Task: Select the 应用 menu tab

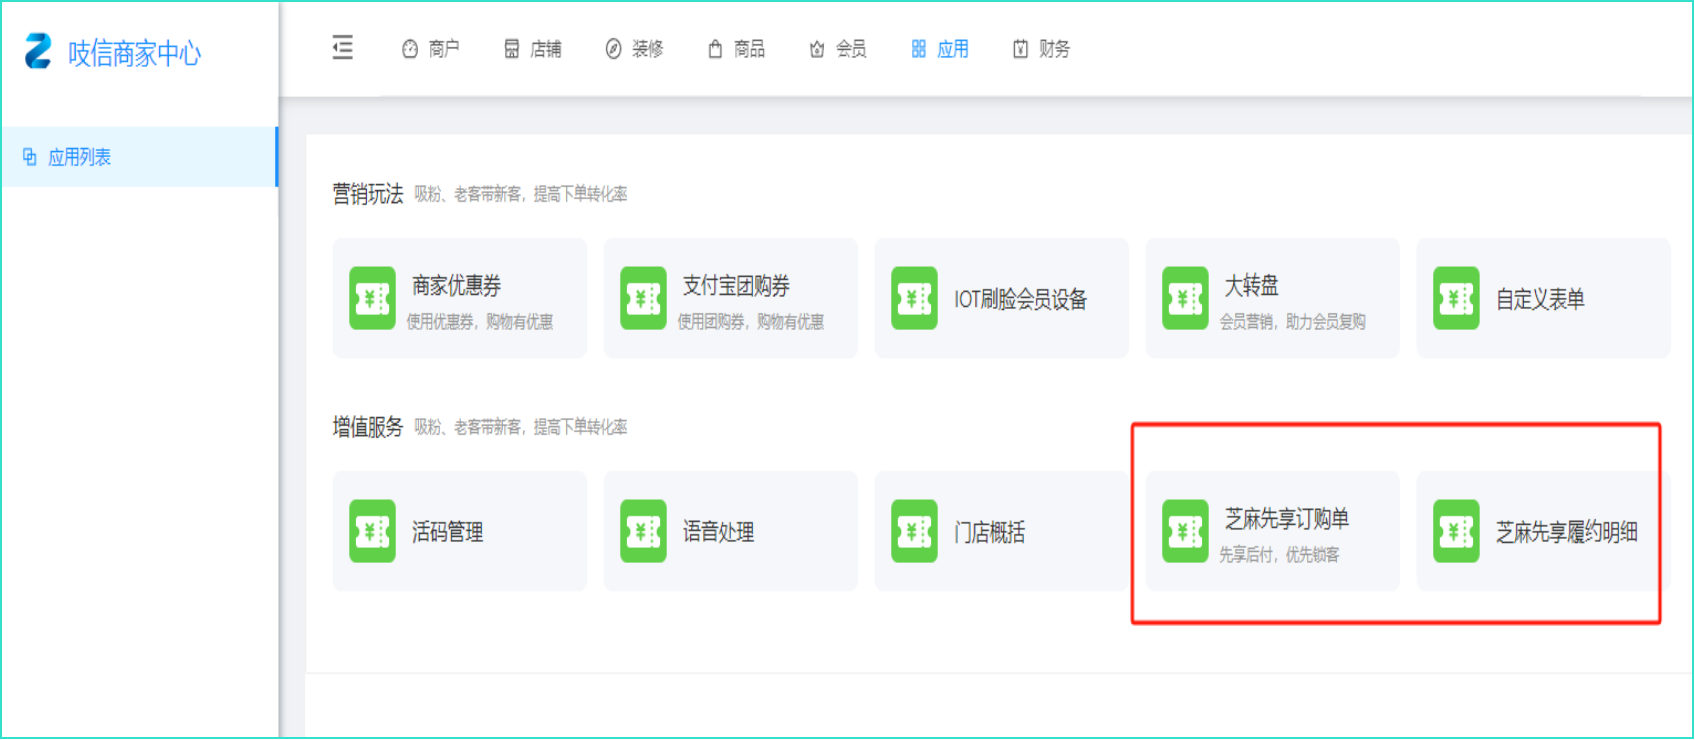Action: click(x=940, y=49)
